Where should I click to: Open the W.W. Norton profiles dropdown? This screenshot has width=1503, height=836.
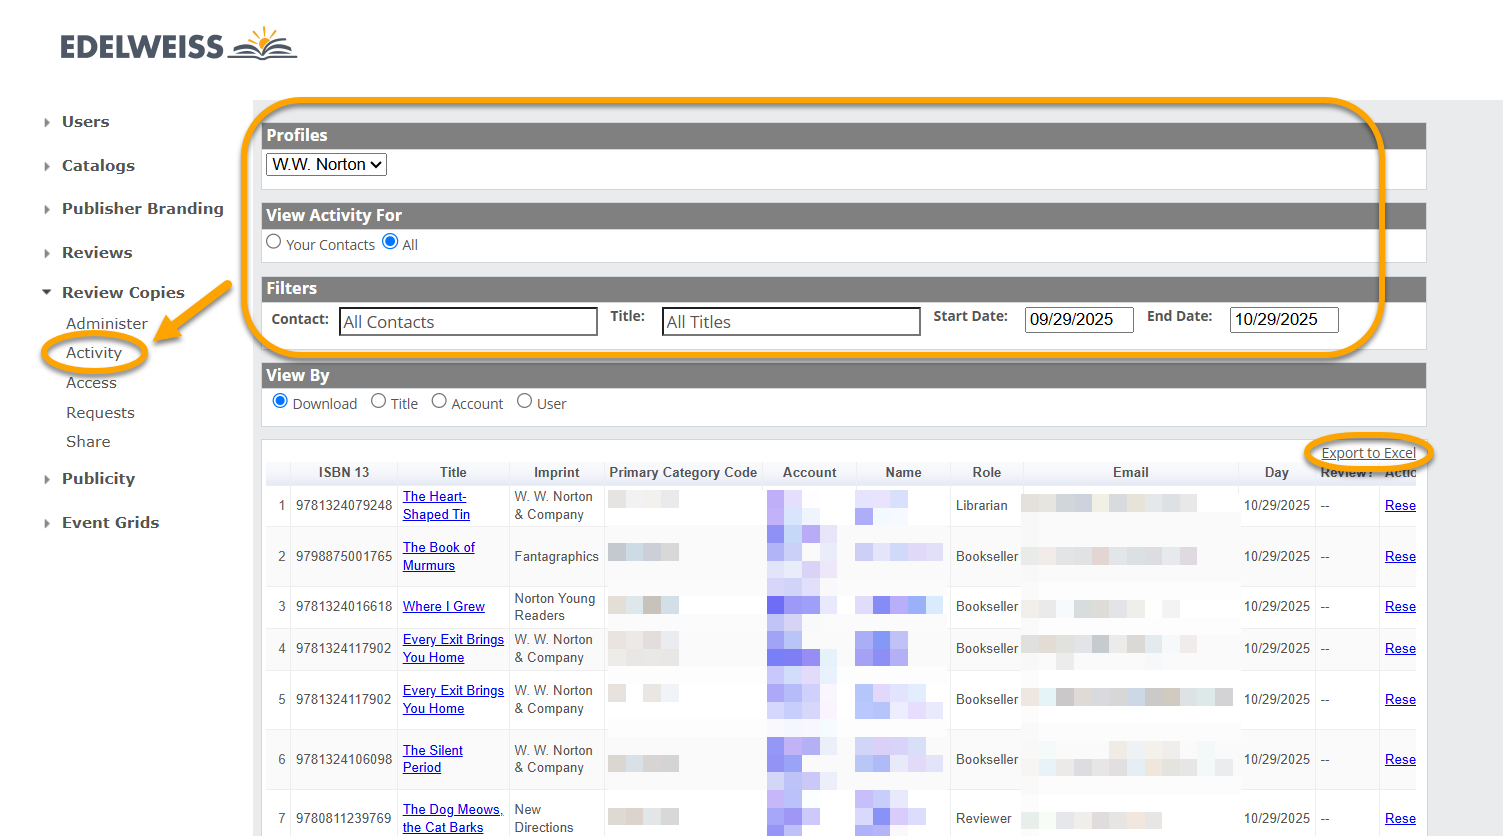[326, 165]
